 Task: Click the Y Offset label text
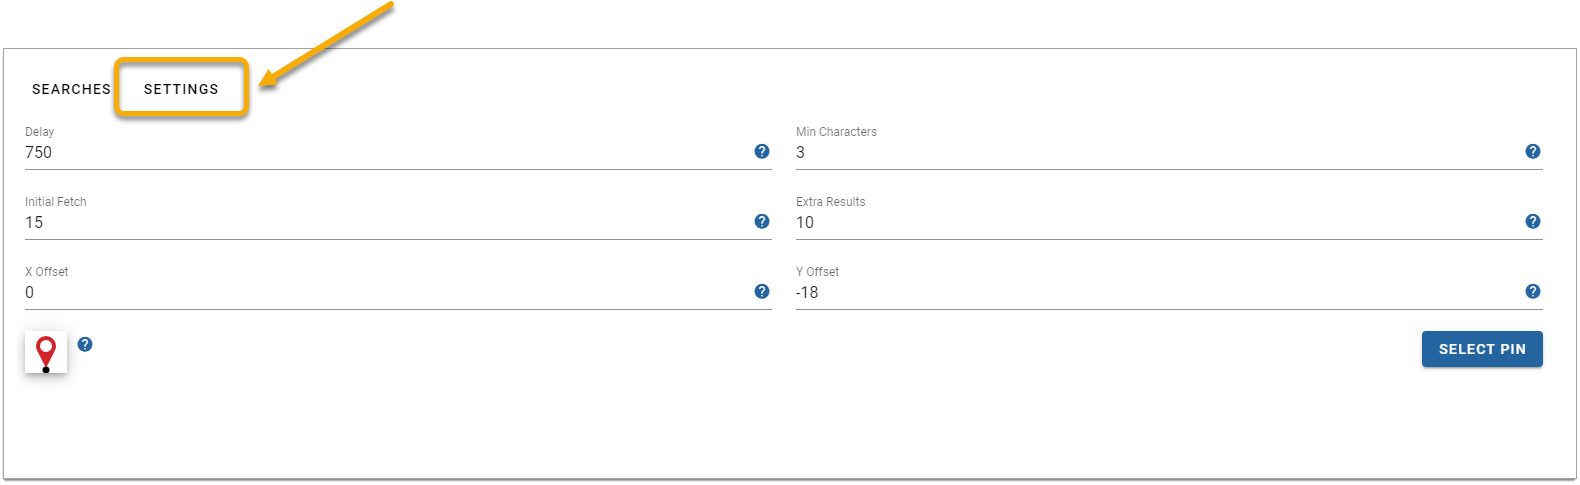(818, 272)
